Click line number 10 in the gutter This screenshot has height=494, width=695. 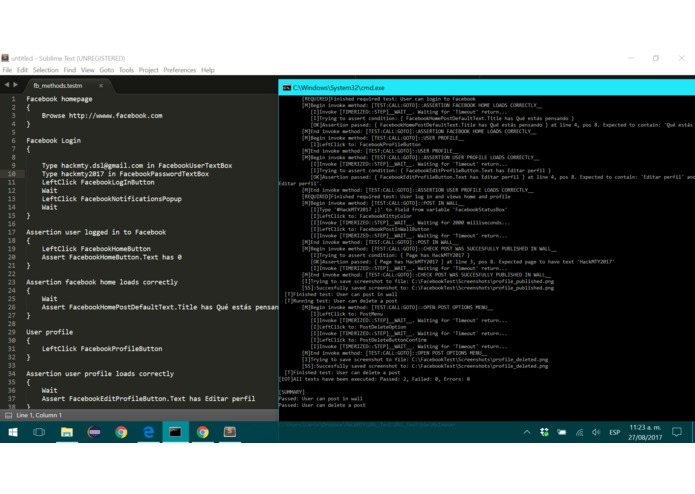pyautogui.click(x=12, y=174)
